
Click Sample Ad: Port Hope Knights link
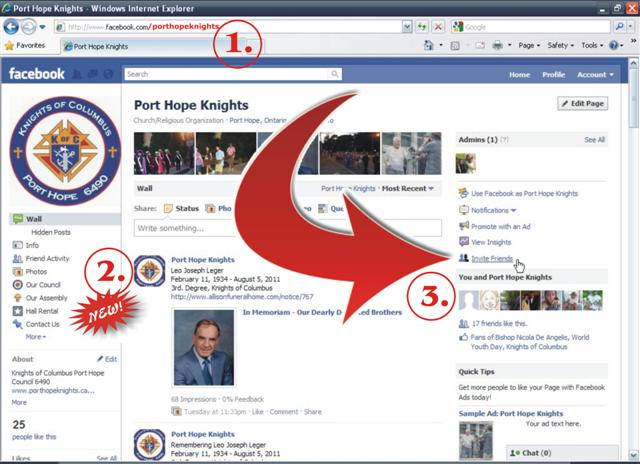(511, 413)
